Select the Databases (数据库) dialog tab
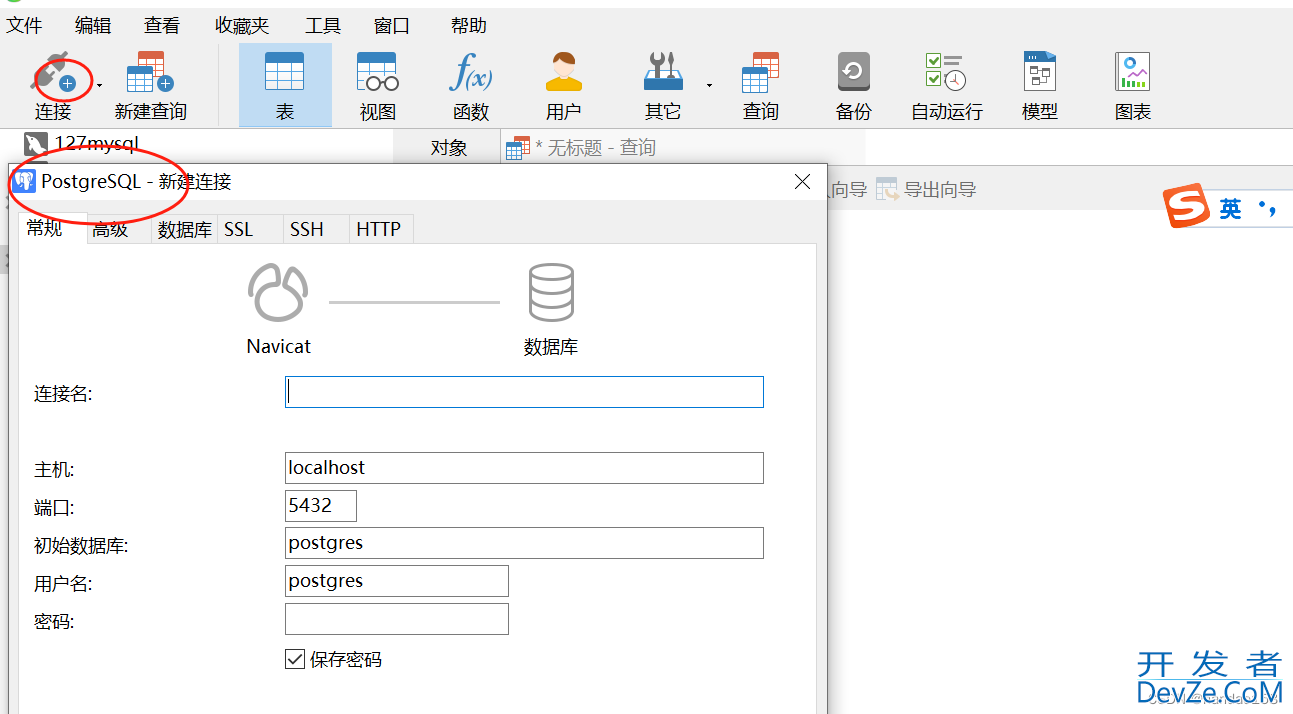1293x714 pixels. click(x=185, y=229)
